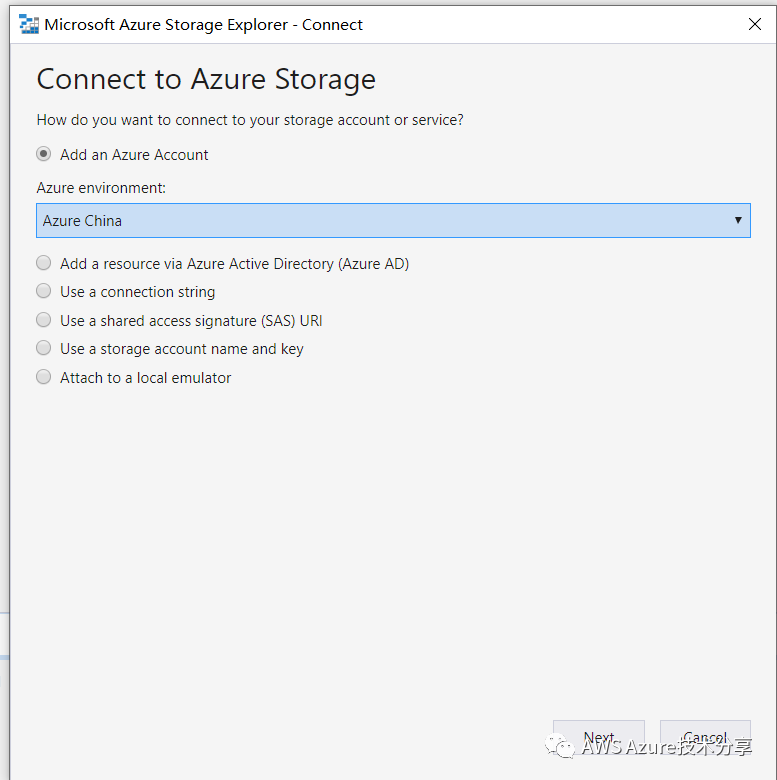The width and height of the screenshot is (777, 780).
Task: Click the dropdown arrow beside Azure China
Action: pyautogui.click(x=738, y=220)
